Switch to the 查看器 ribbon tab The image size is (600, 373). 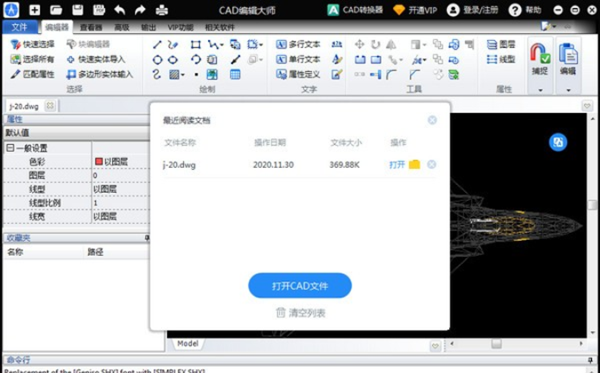click(91, 28)
